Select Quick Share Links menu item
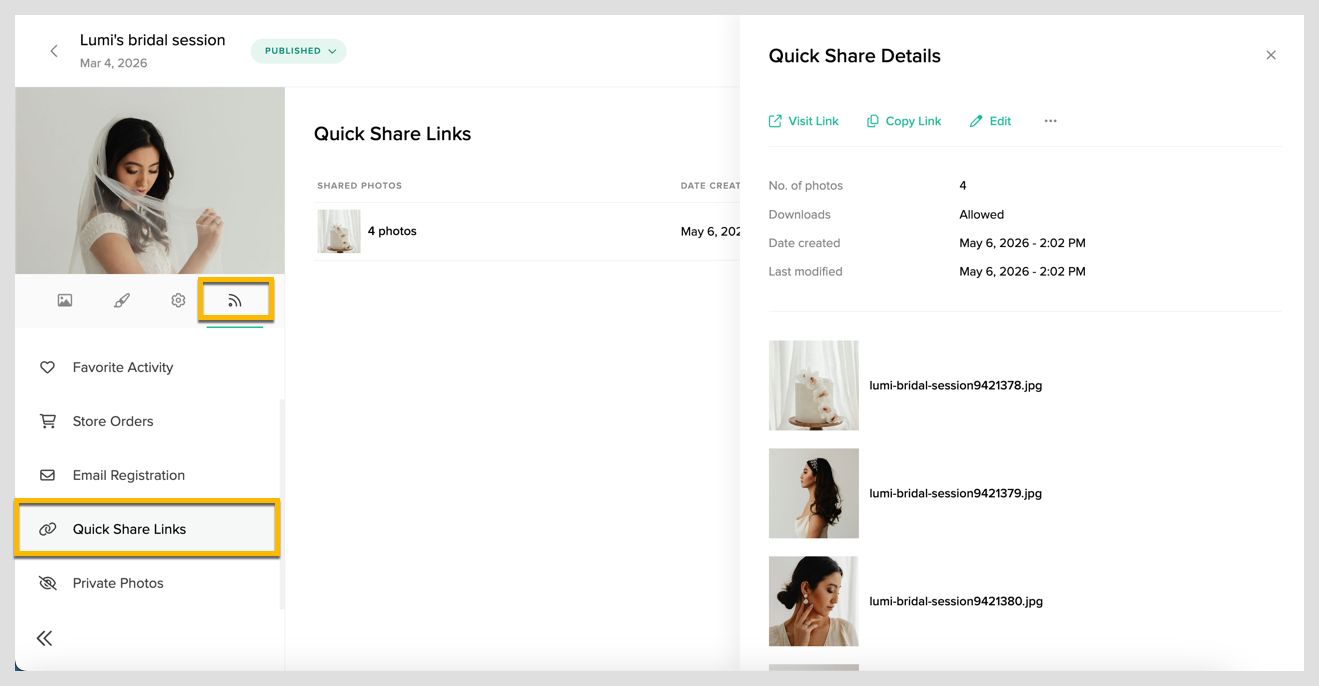This screenshot has width=1319, height=686. [x=147, y=529]
